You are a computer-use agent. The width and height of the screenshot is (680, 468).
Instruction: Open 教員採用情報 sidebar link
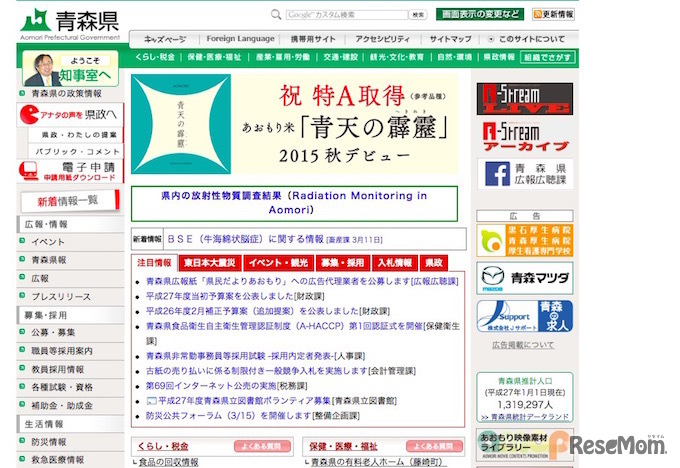pyautogui.click(x=58, y=370)
